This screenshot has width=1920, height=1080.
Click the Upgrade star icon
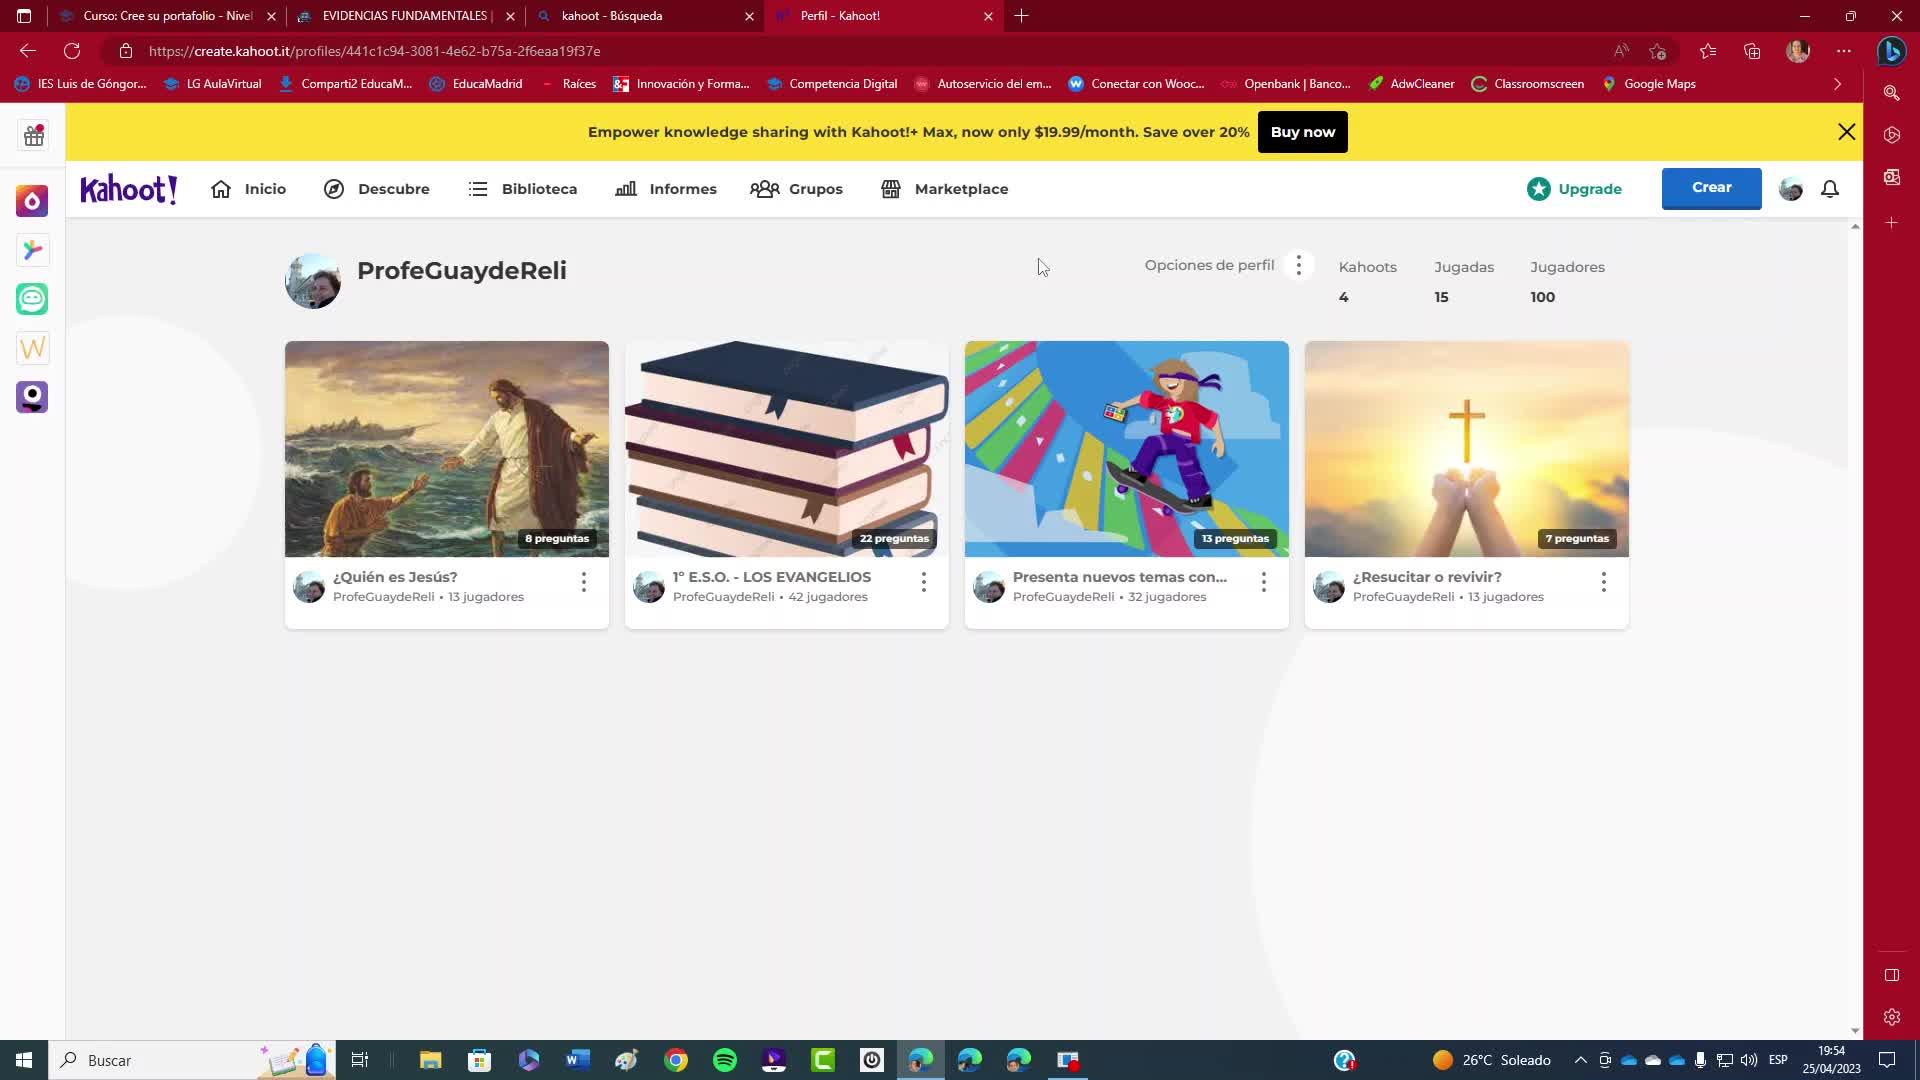[1538, 189]
